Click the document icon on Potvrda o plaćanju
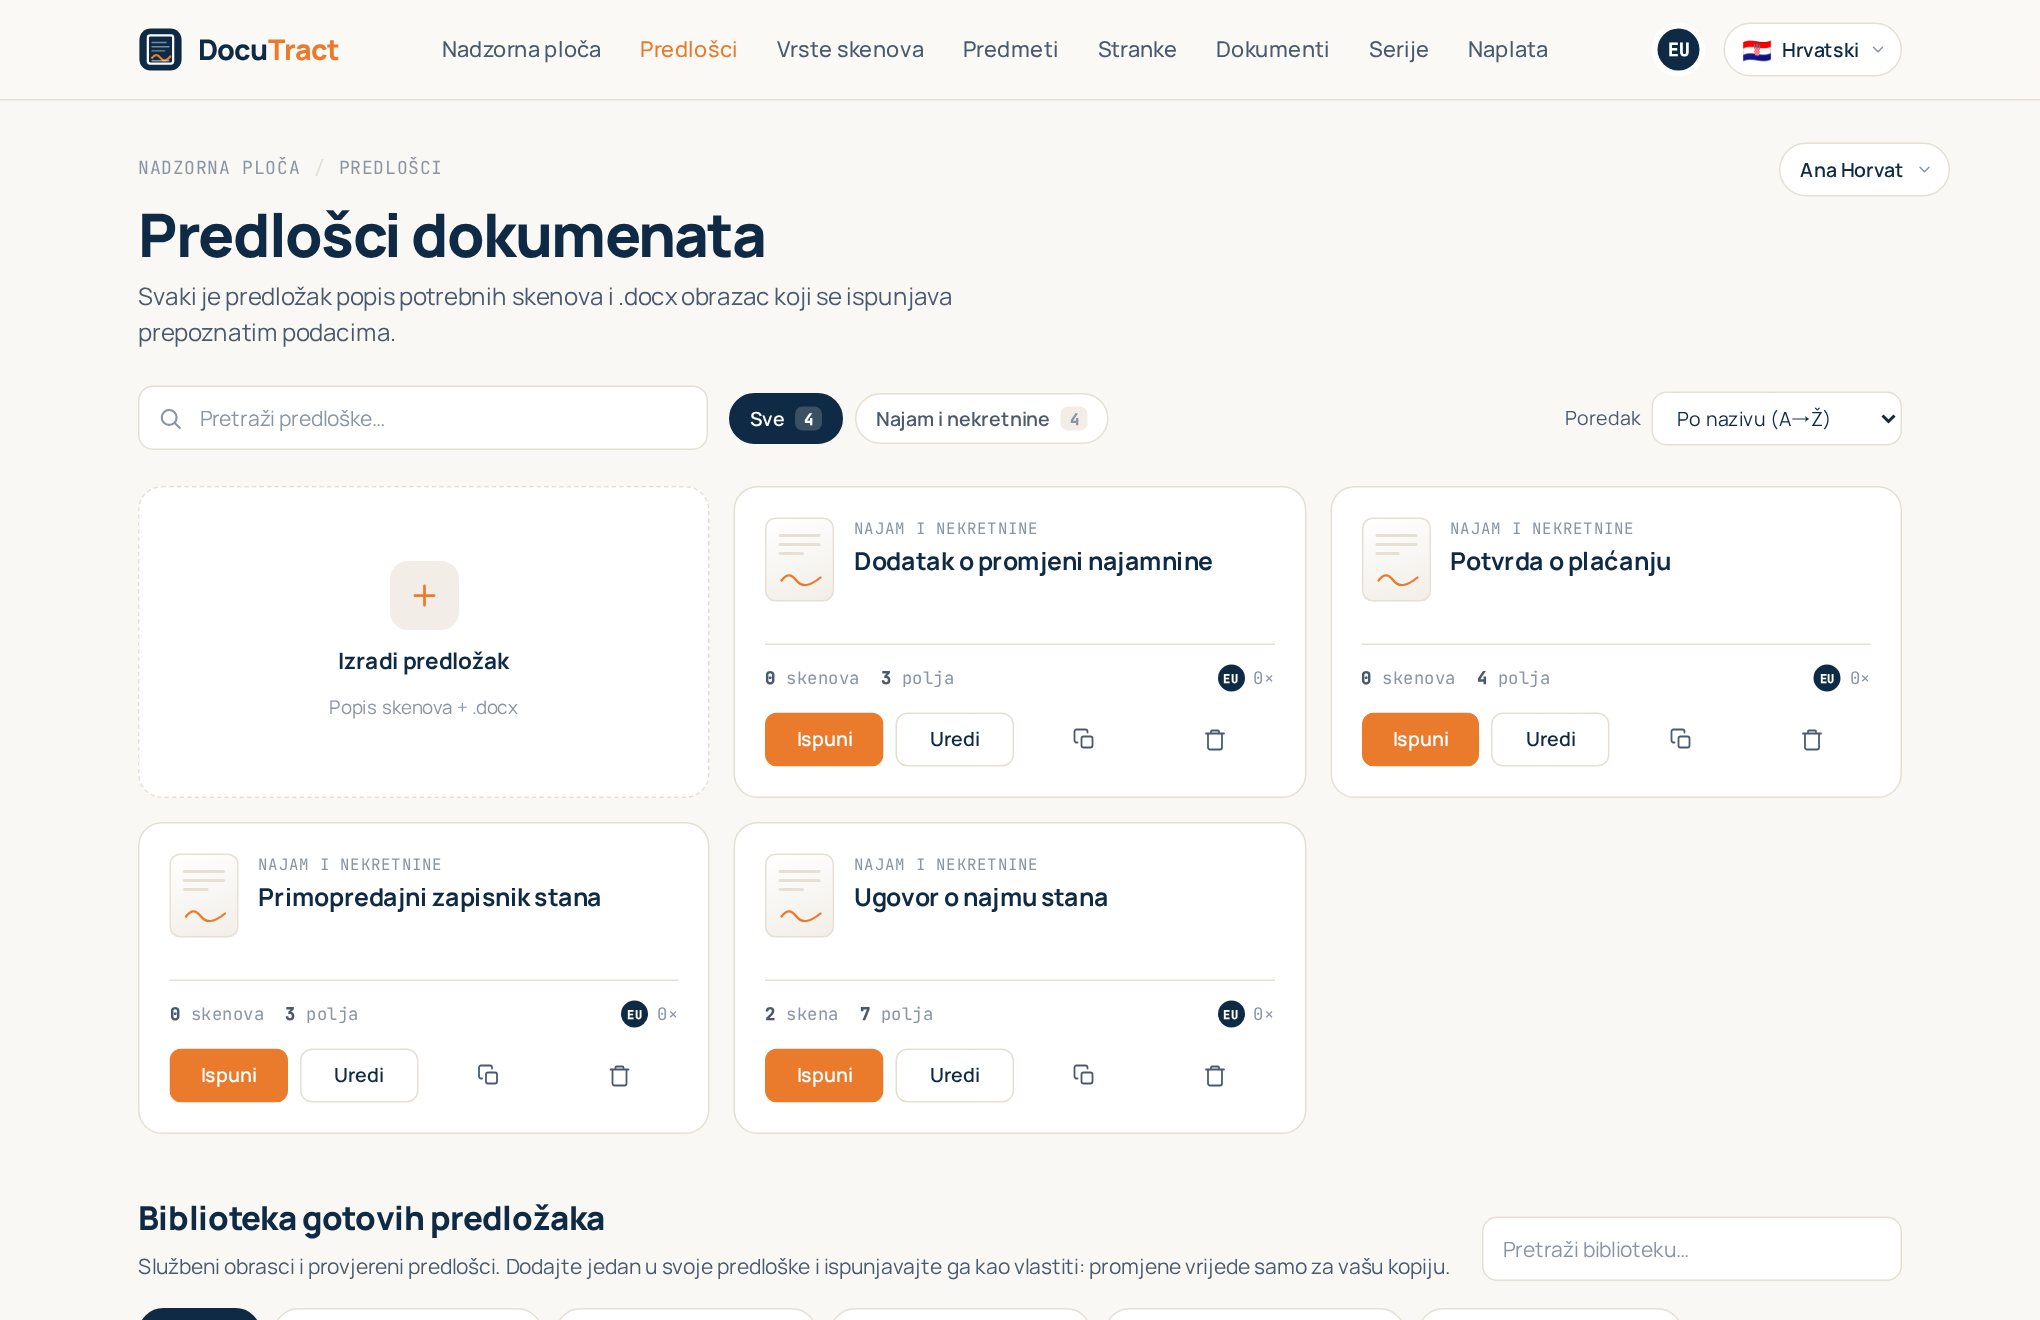Screen dimensions: 2040x1320 pyautogui.click(x=1396, y=559)
